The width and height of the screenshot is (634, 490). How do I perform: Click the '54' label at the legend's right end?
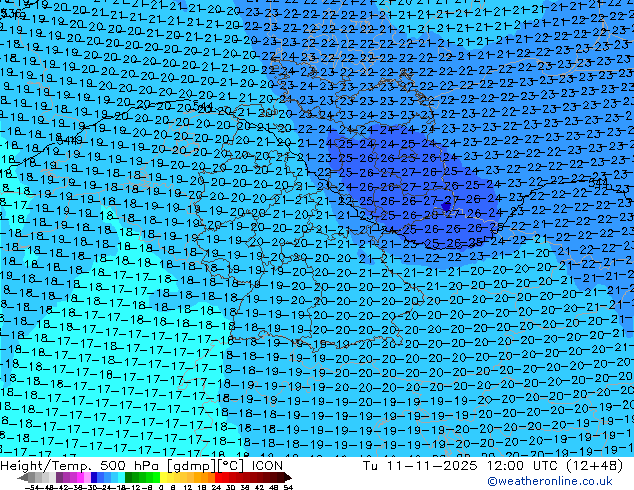pos(288,487)
